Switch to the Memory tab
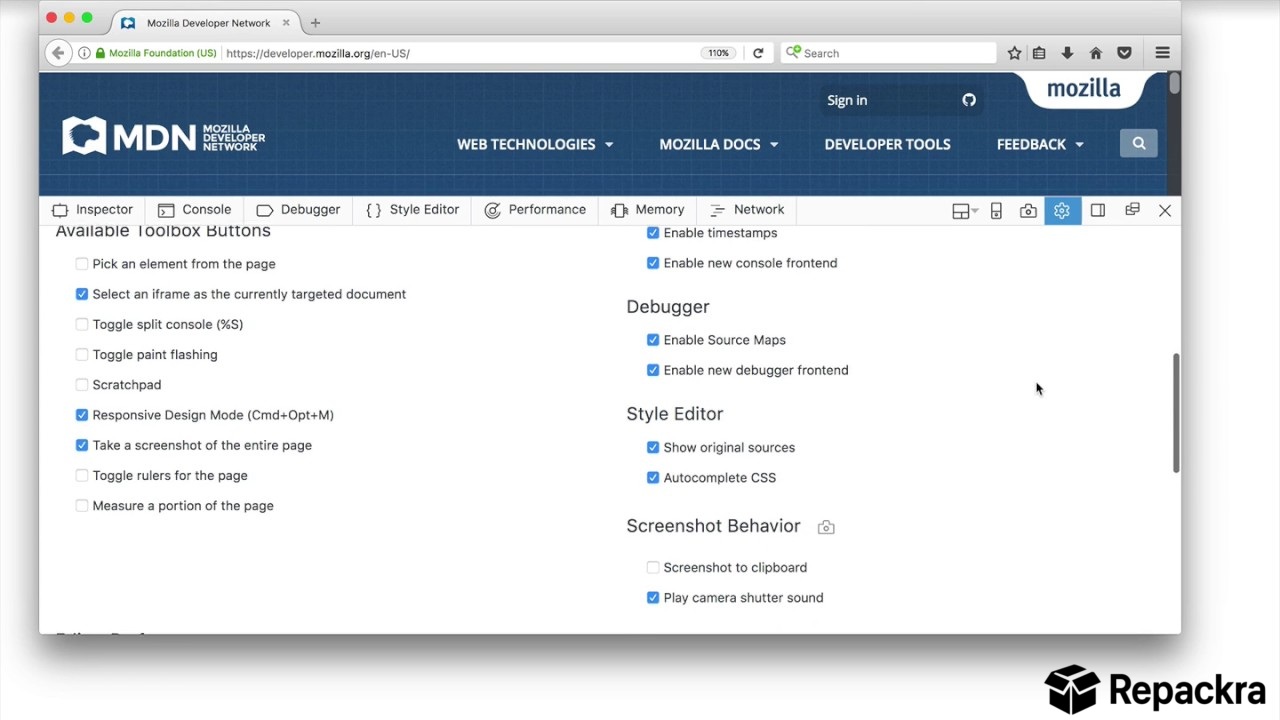Viewport: 1280px width, 720px height. click(x=647, y=210)
